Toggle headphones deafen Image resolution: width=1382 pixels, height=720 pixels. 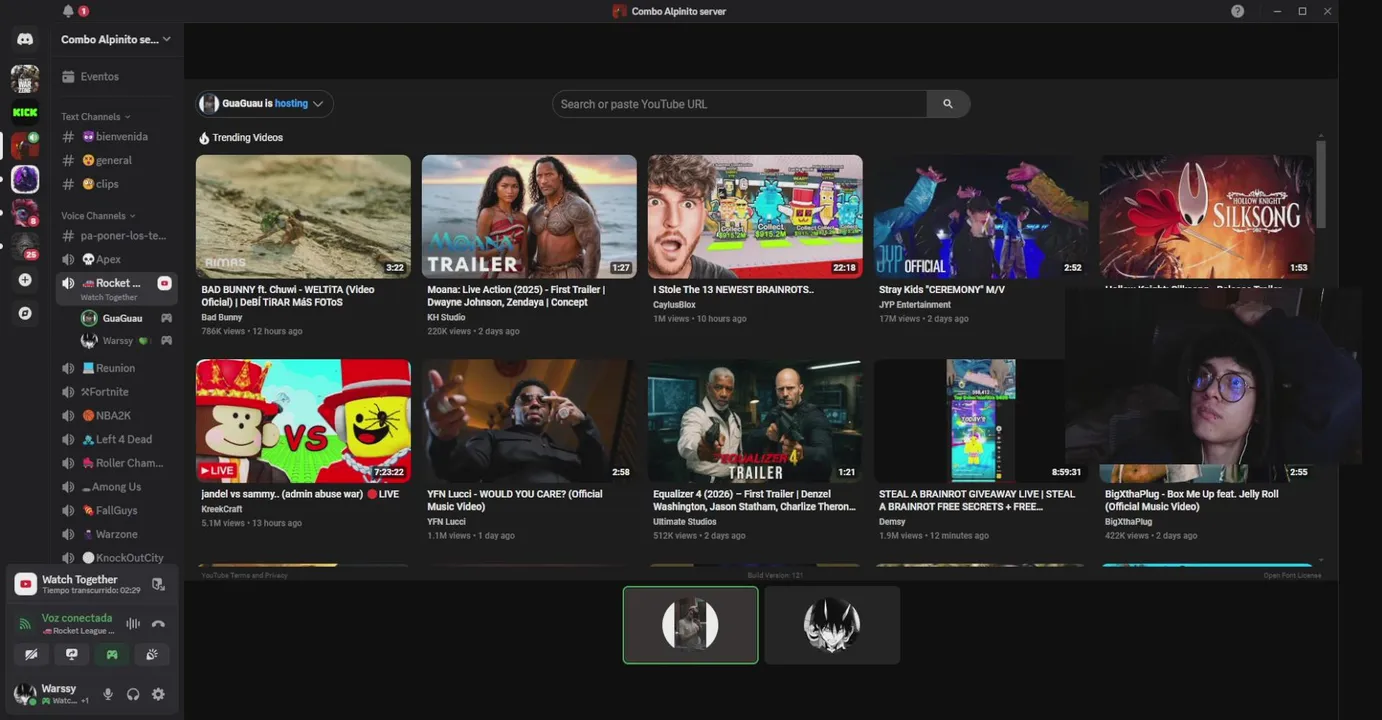(133, 694)
